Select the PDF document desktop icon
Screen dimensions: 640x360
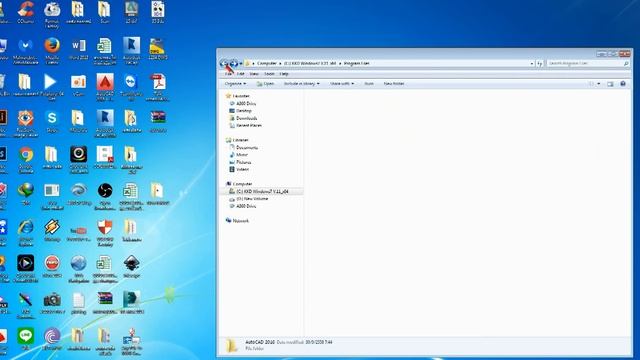[158, 87]
